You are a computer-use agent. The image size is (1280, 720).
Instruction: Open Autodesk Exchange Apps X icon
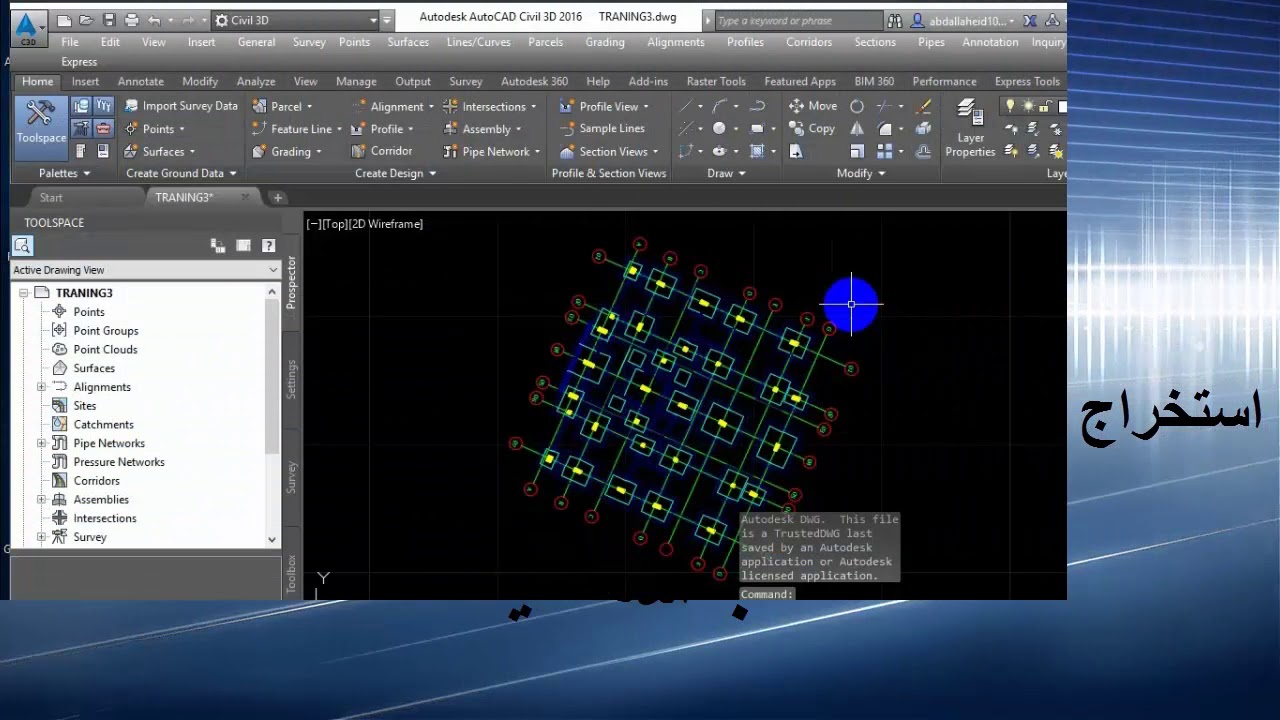tap(1030, 21)
